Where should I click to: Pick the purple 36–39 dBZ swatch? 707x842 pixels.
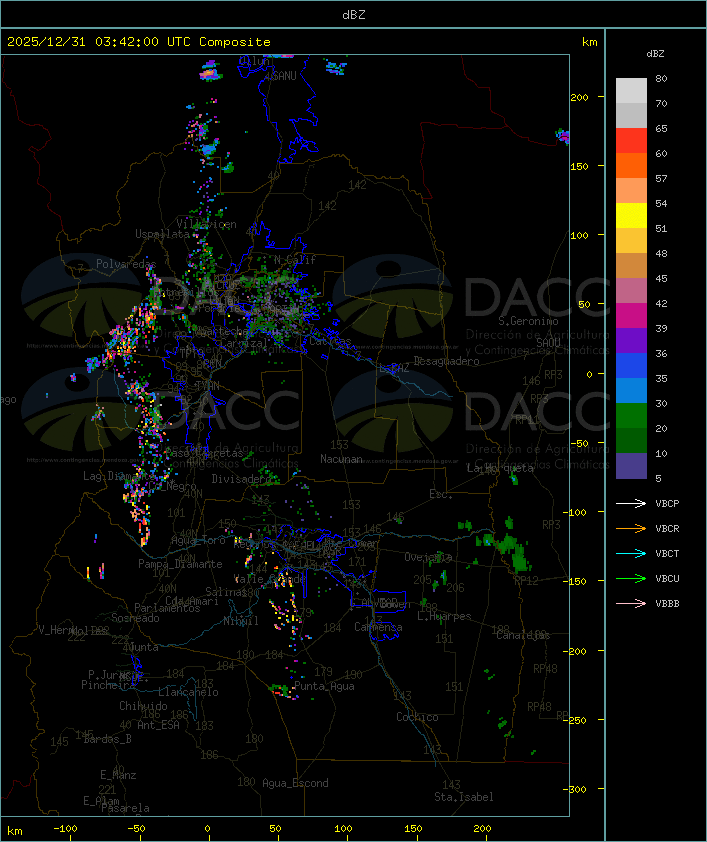click(631, 341)
